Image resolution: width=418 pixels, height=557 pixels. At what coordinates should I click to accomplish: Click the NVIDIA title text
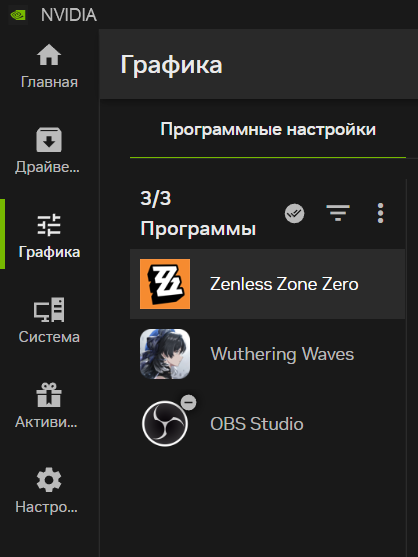[69, 15]
